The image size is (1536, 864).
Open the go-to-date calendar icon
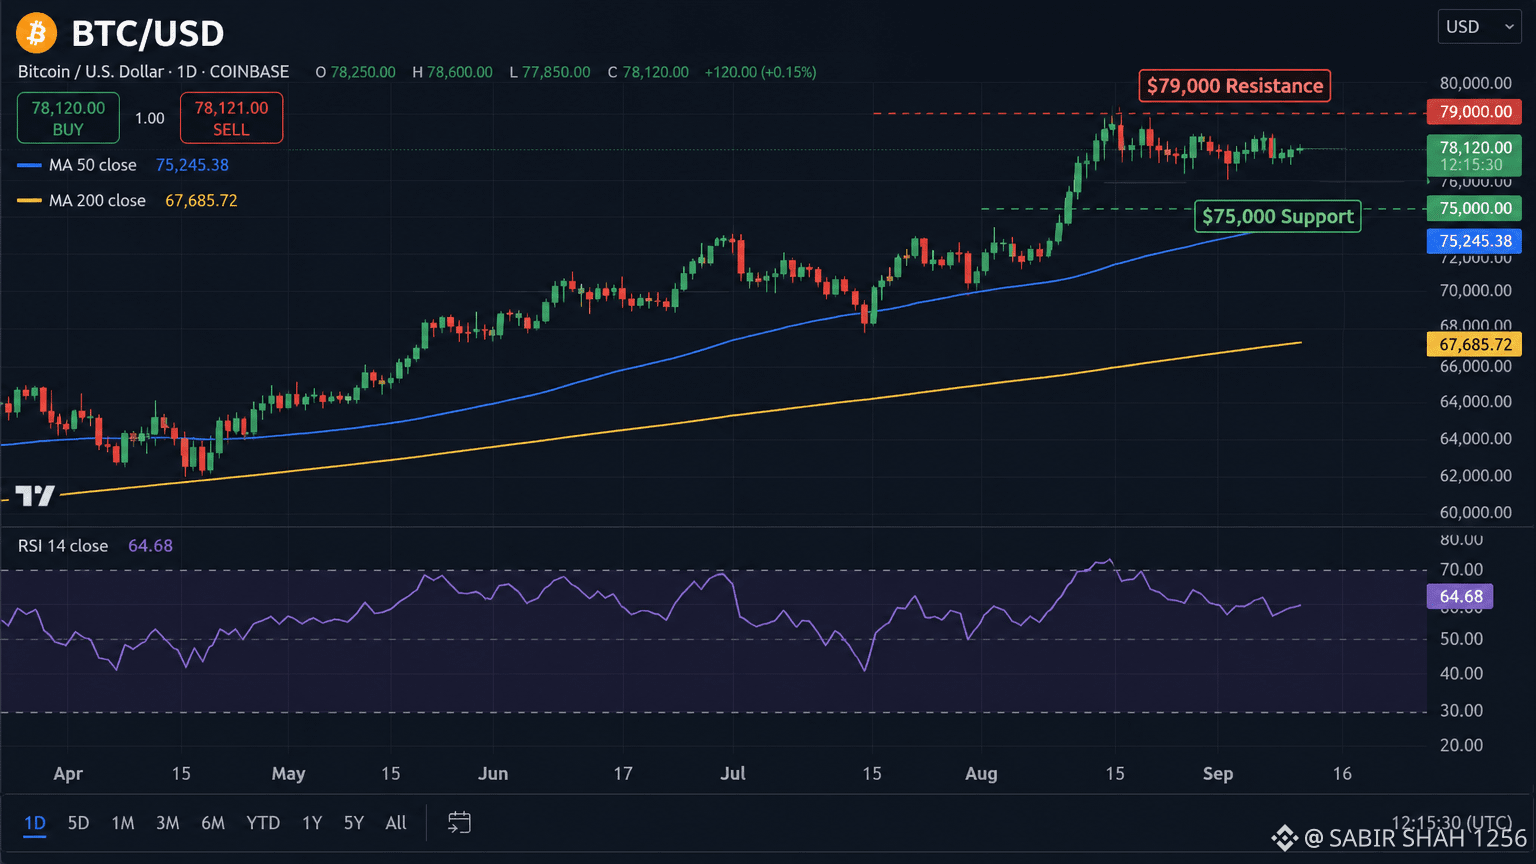459,823
